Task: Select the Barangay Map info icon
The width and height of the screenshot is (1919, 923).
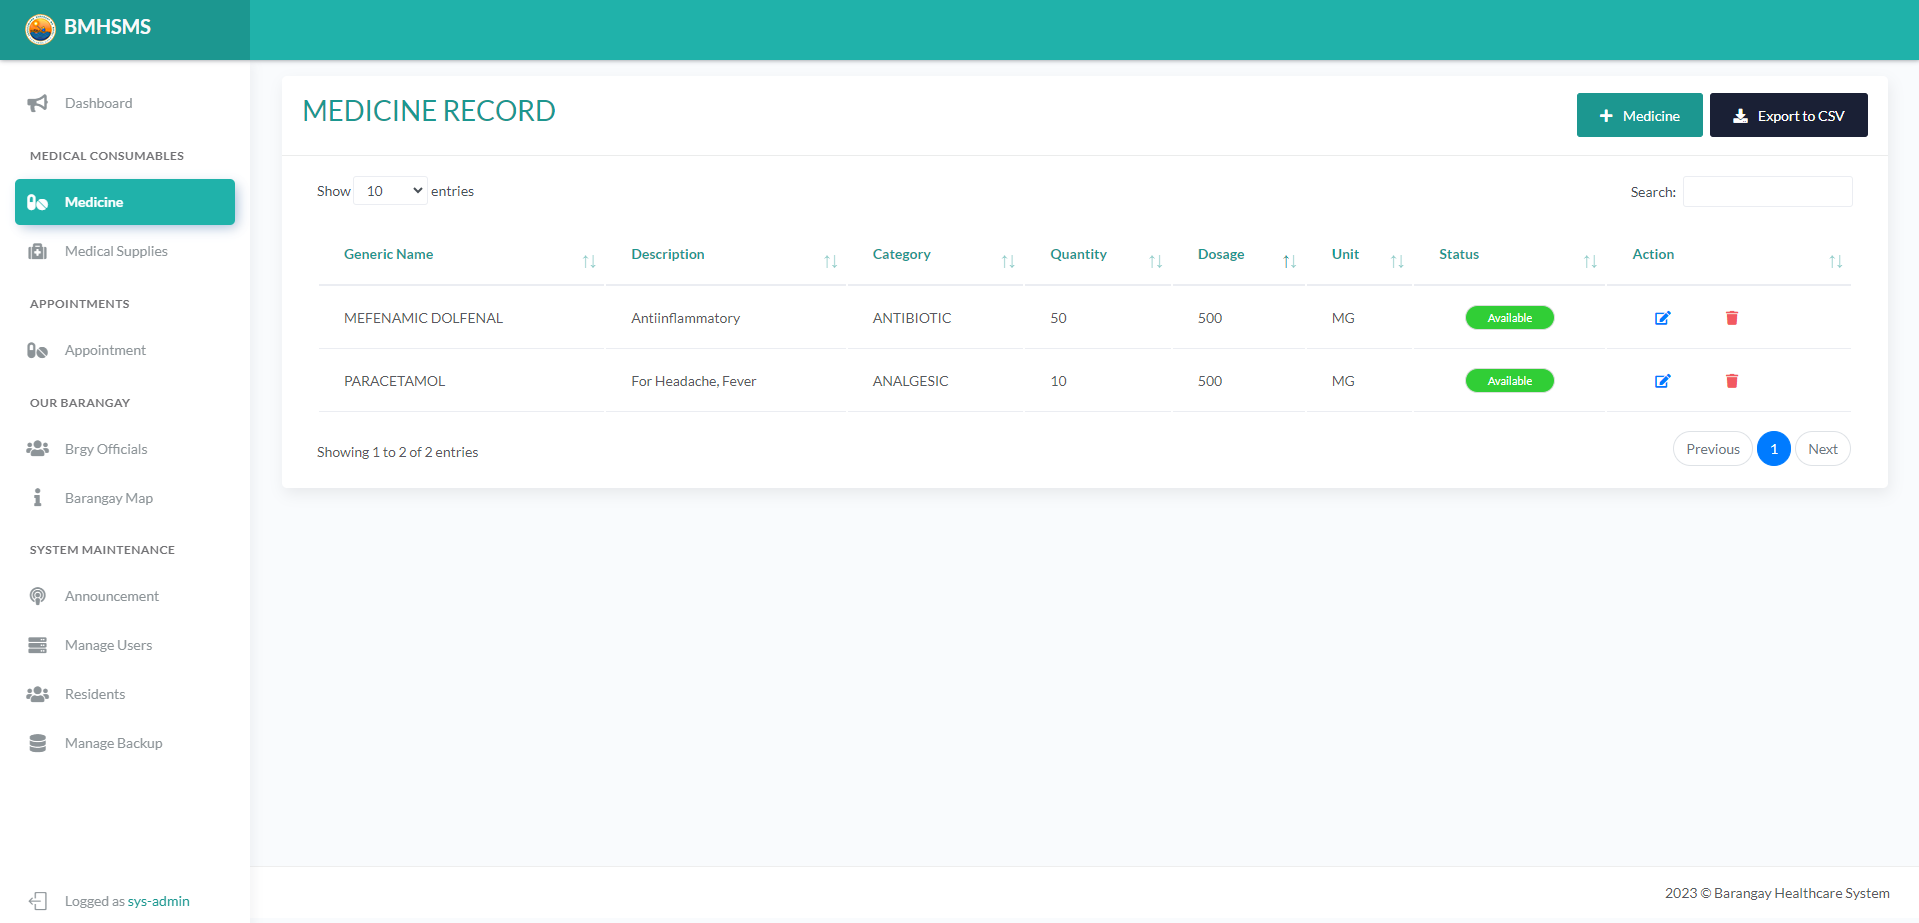Action: click(x=37, y=497)
